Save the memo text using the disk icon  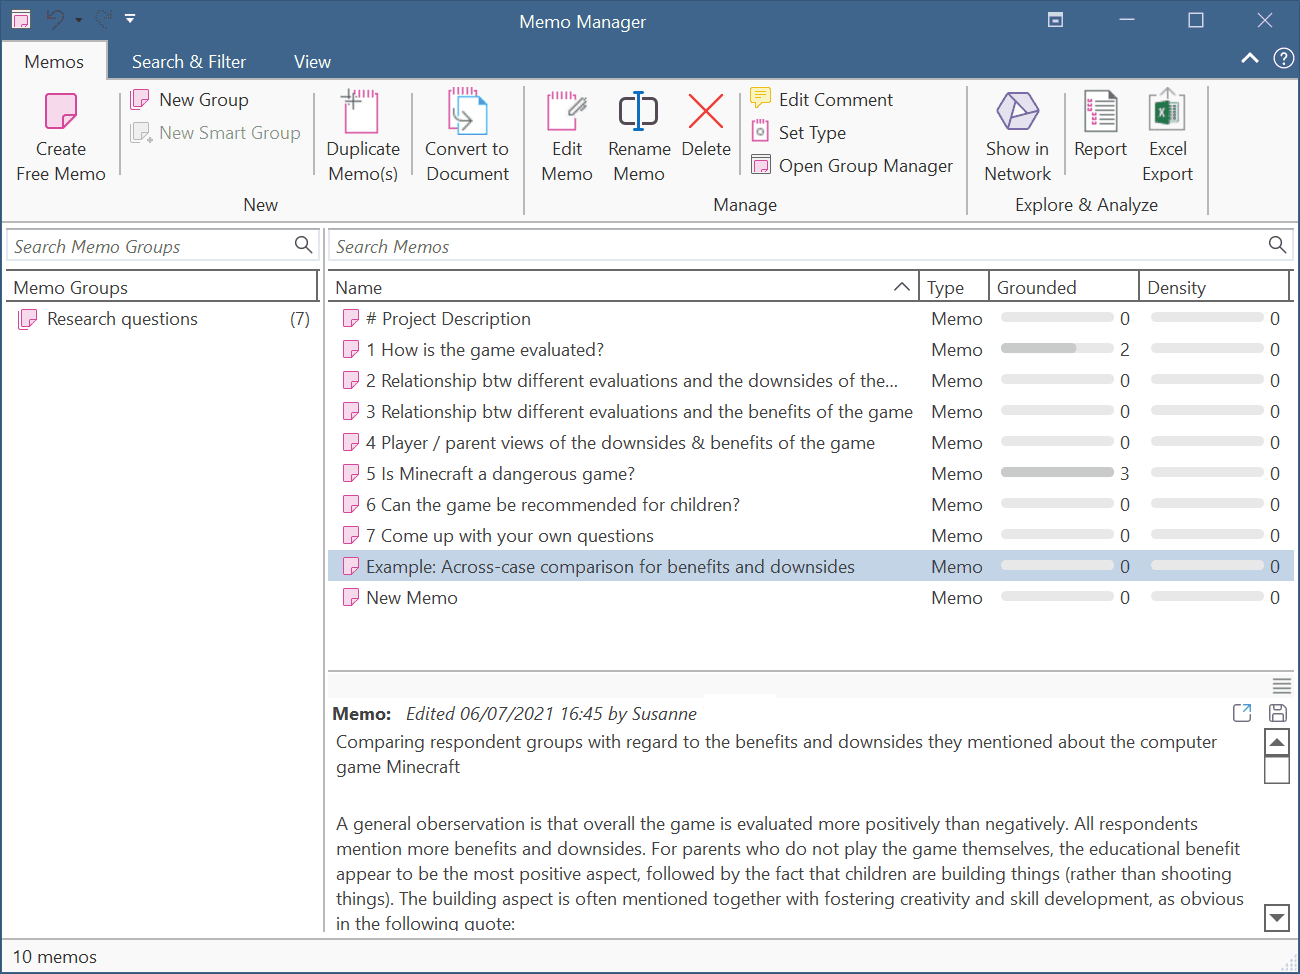(x=1277, y=713)
